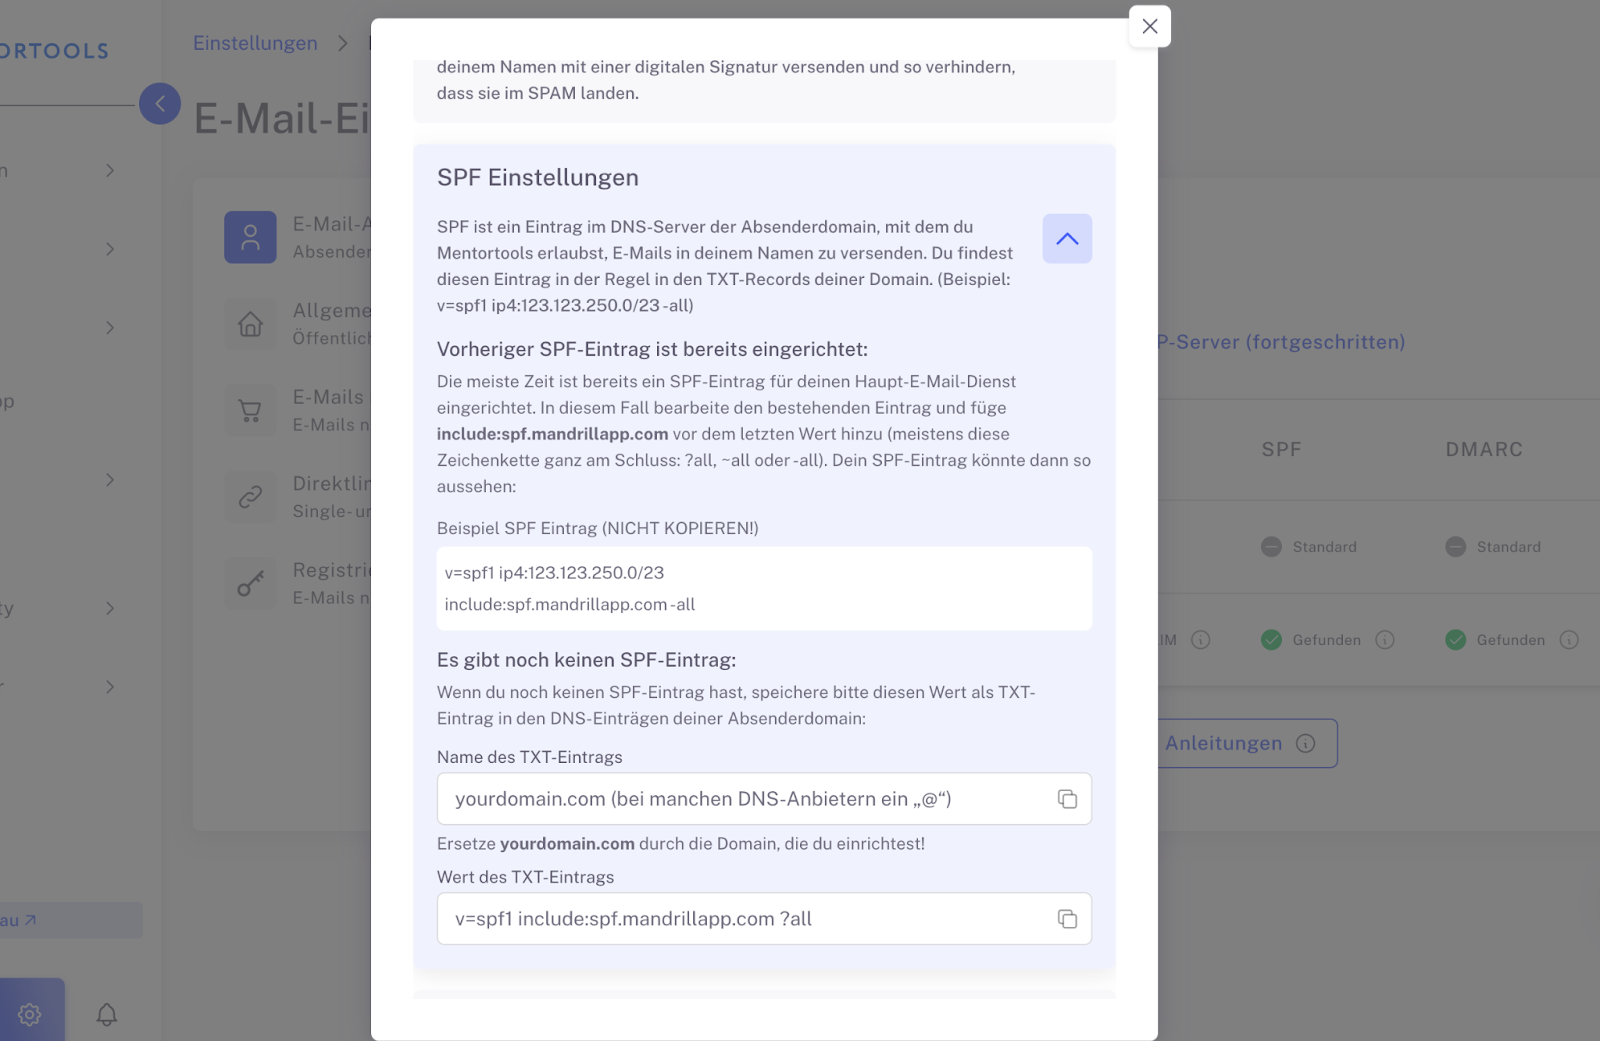Select the key icon for Registri settings
The image size is (1600, 1041).
pyautogui.click(x=250, y=583)
